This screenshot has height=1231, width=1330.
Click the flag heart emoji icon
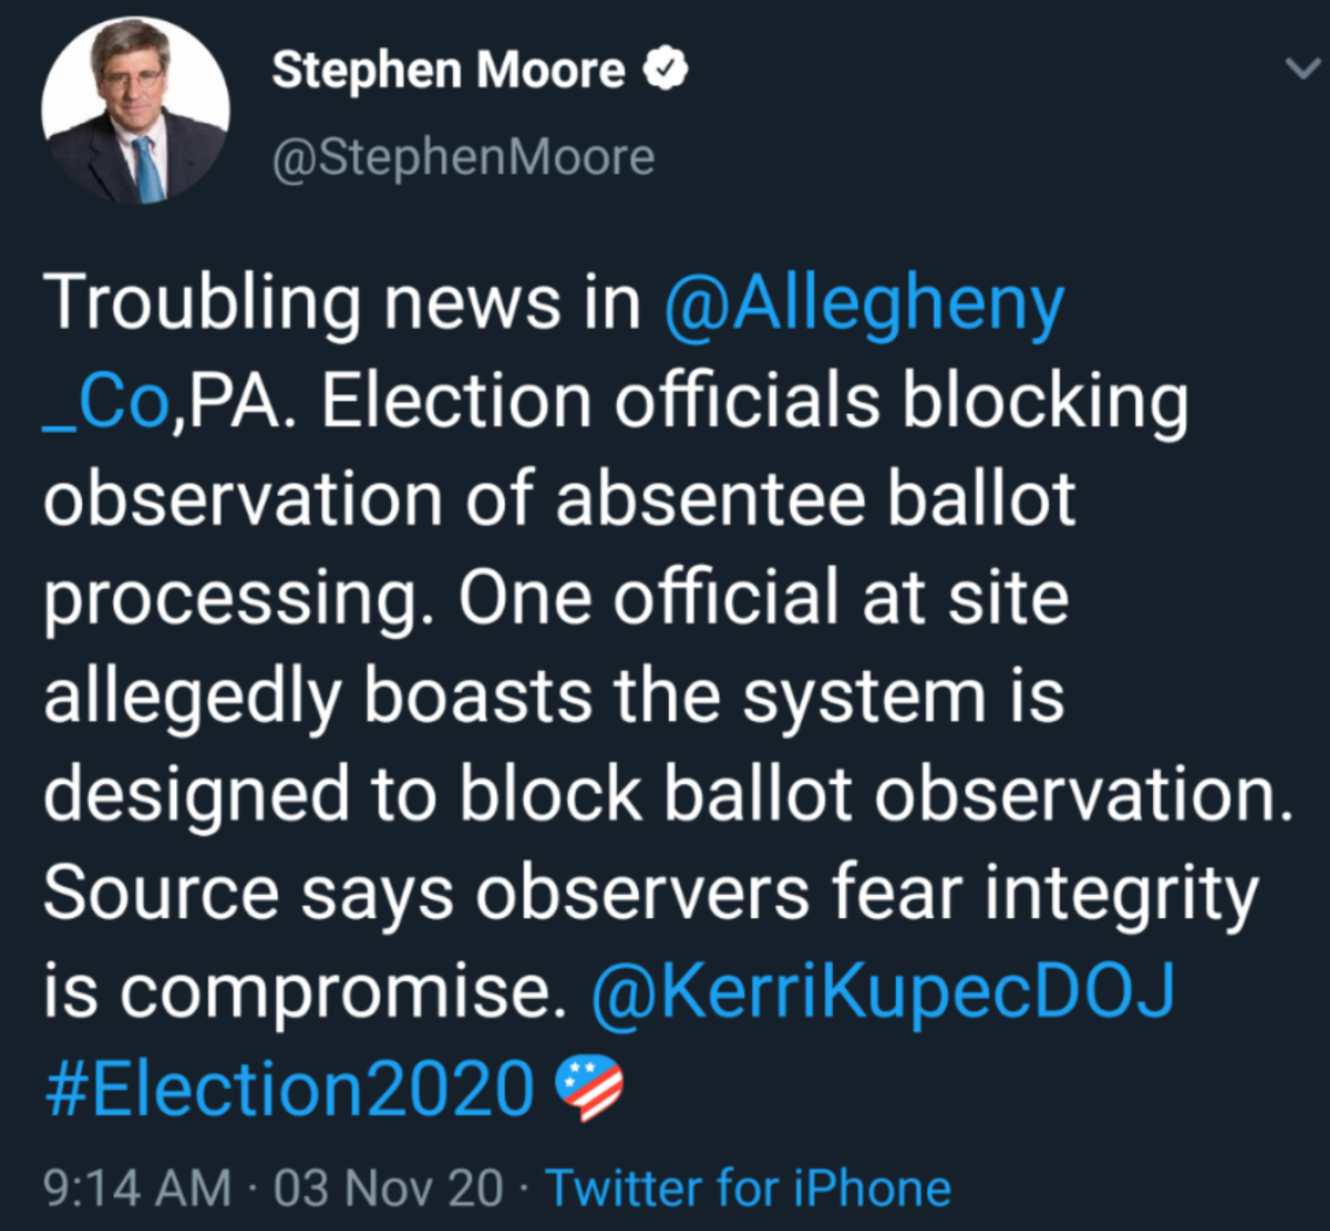tap(589, 1088)
